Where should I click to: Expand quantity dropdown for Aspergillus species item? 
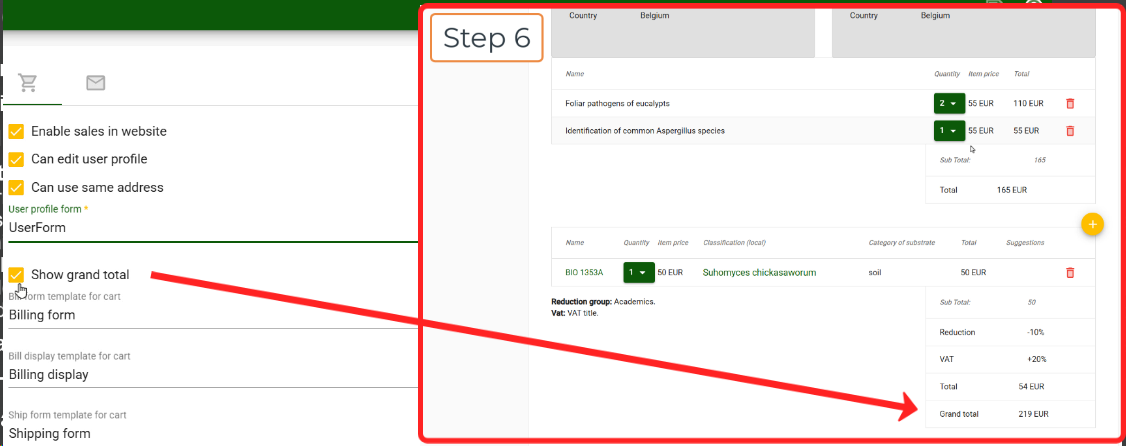[947, 131]
